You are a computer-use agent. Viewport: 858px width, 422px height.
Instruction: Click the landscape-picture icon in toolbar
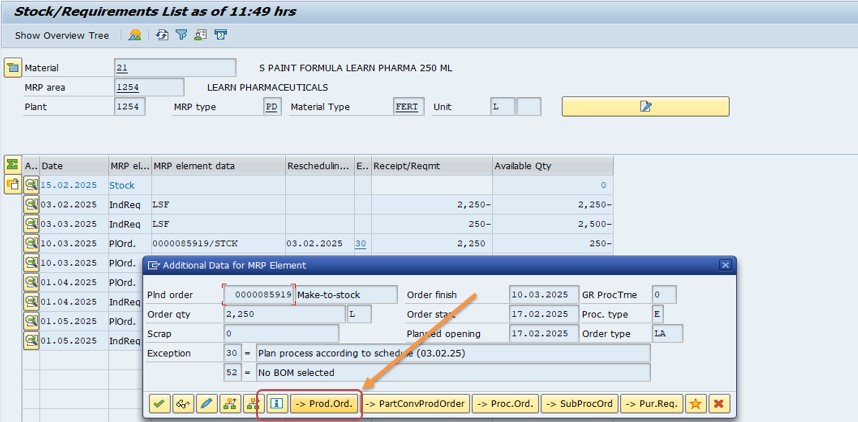[135, 35]
